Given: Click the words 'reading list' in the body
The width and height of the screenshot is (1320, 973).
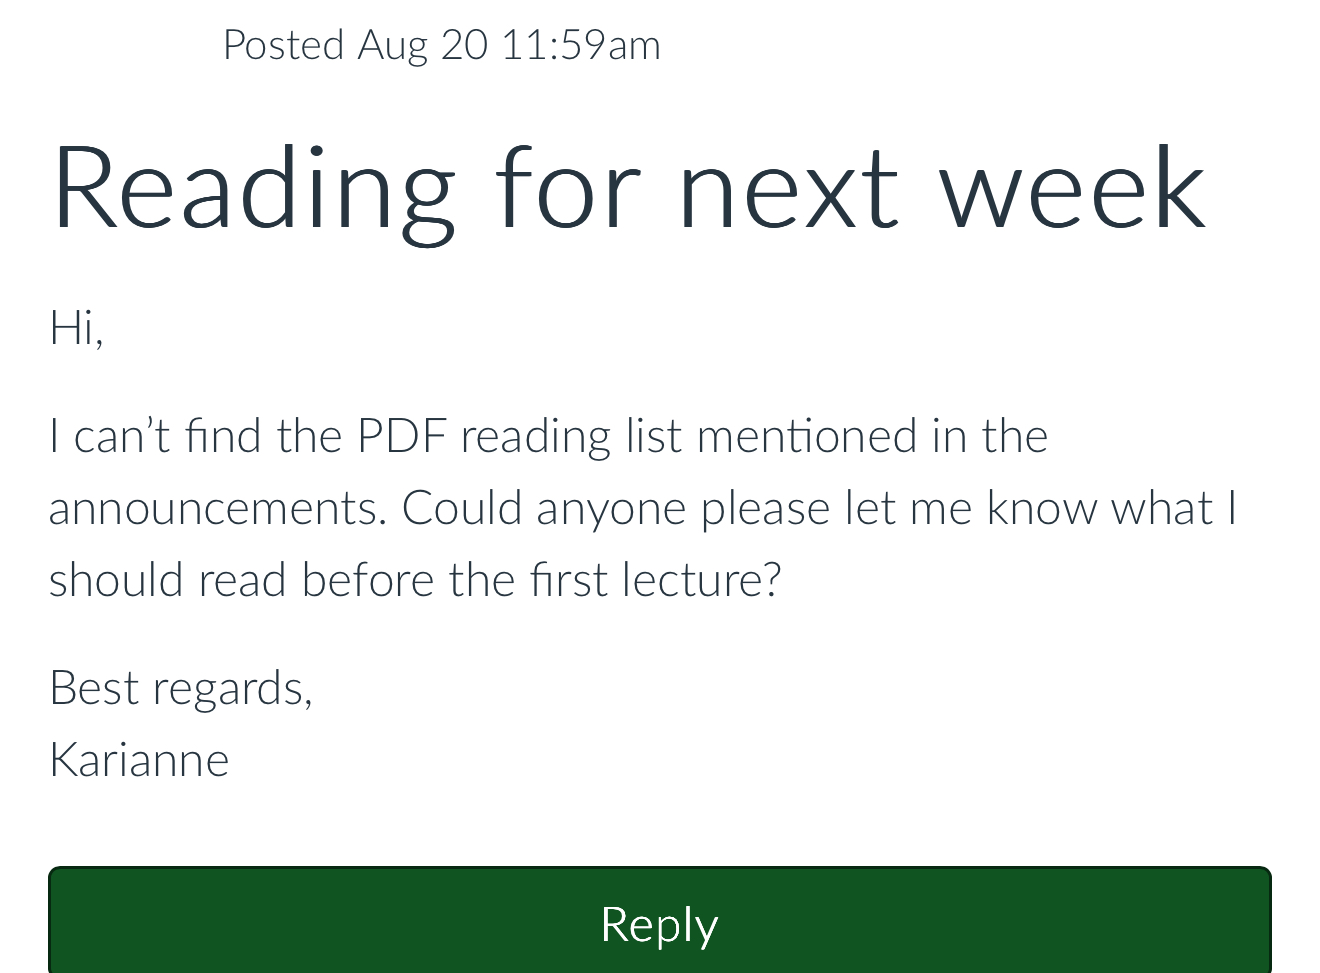Looking at the screenshot, I should pyautogui.click(x=571, y=437).
